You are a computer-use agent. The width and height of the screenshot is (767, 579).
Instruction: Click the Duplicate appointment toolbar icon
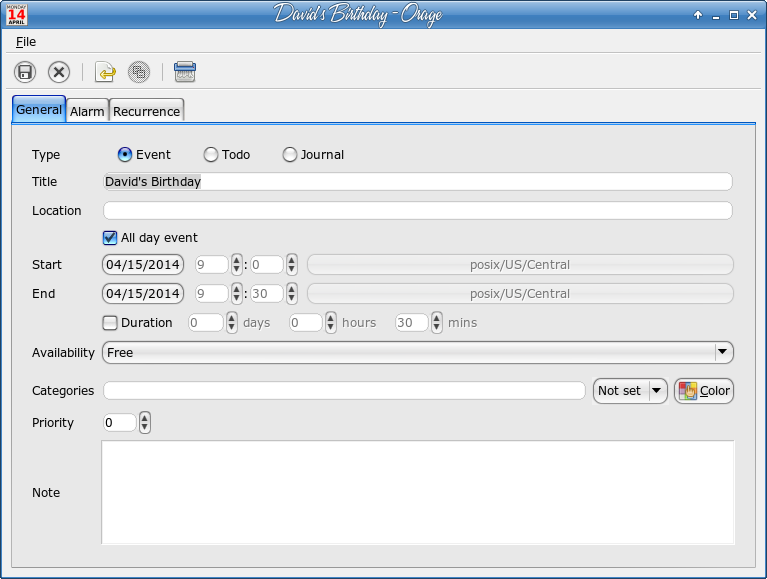tap(139, 72)
